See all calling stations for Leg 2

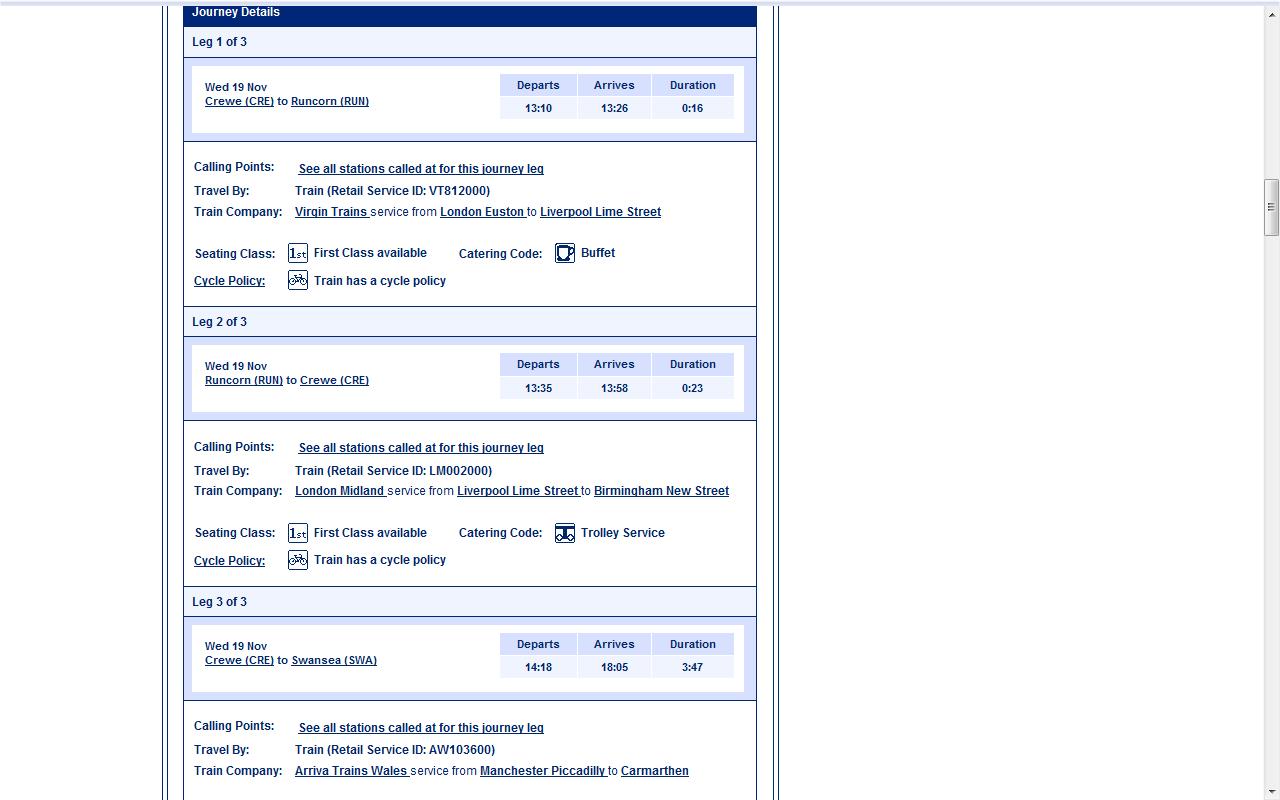pos(421,448)
